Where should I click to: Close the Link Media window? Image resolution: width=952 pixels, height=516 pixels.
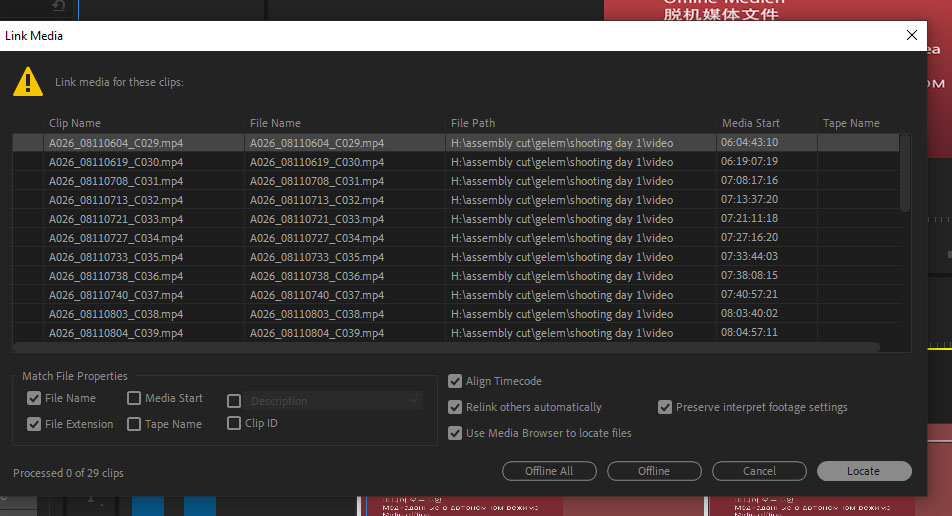pos(911,35)
